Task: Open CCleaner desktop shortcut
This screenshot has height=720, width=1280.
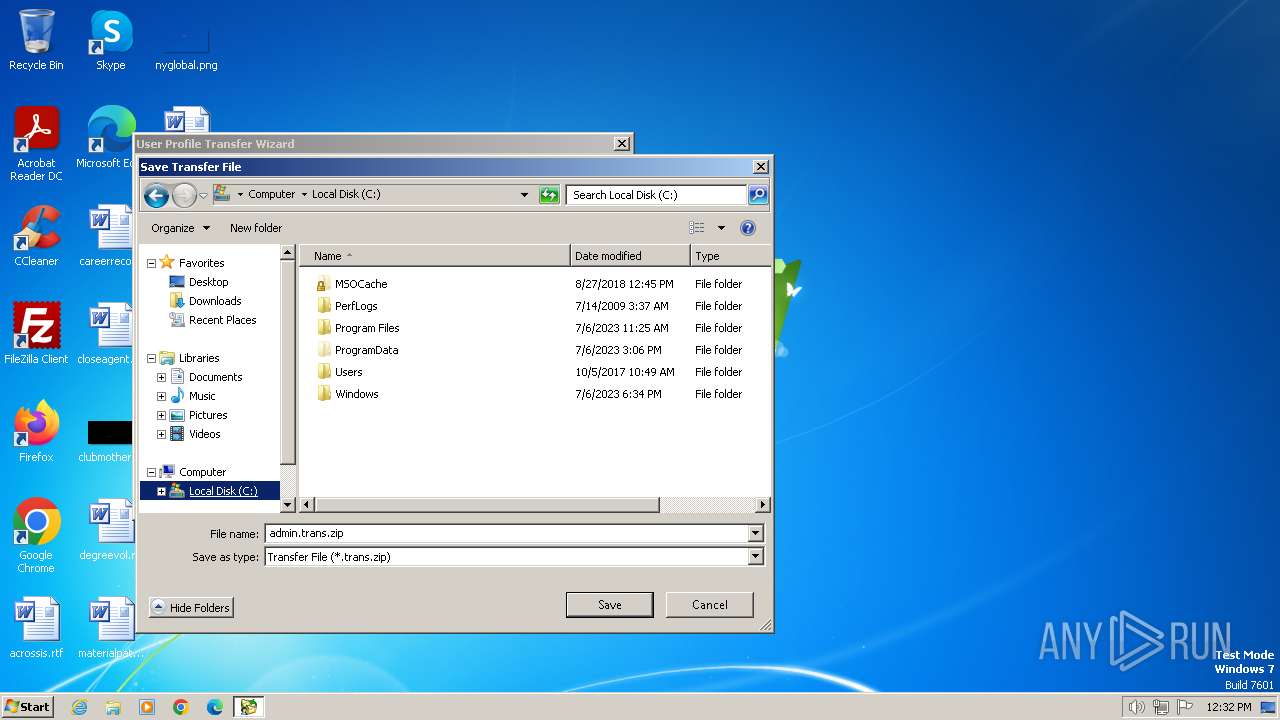Action: (36, 236)
